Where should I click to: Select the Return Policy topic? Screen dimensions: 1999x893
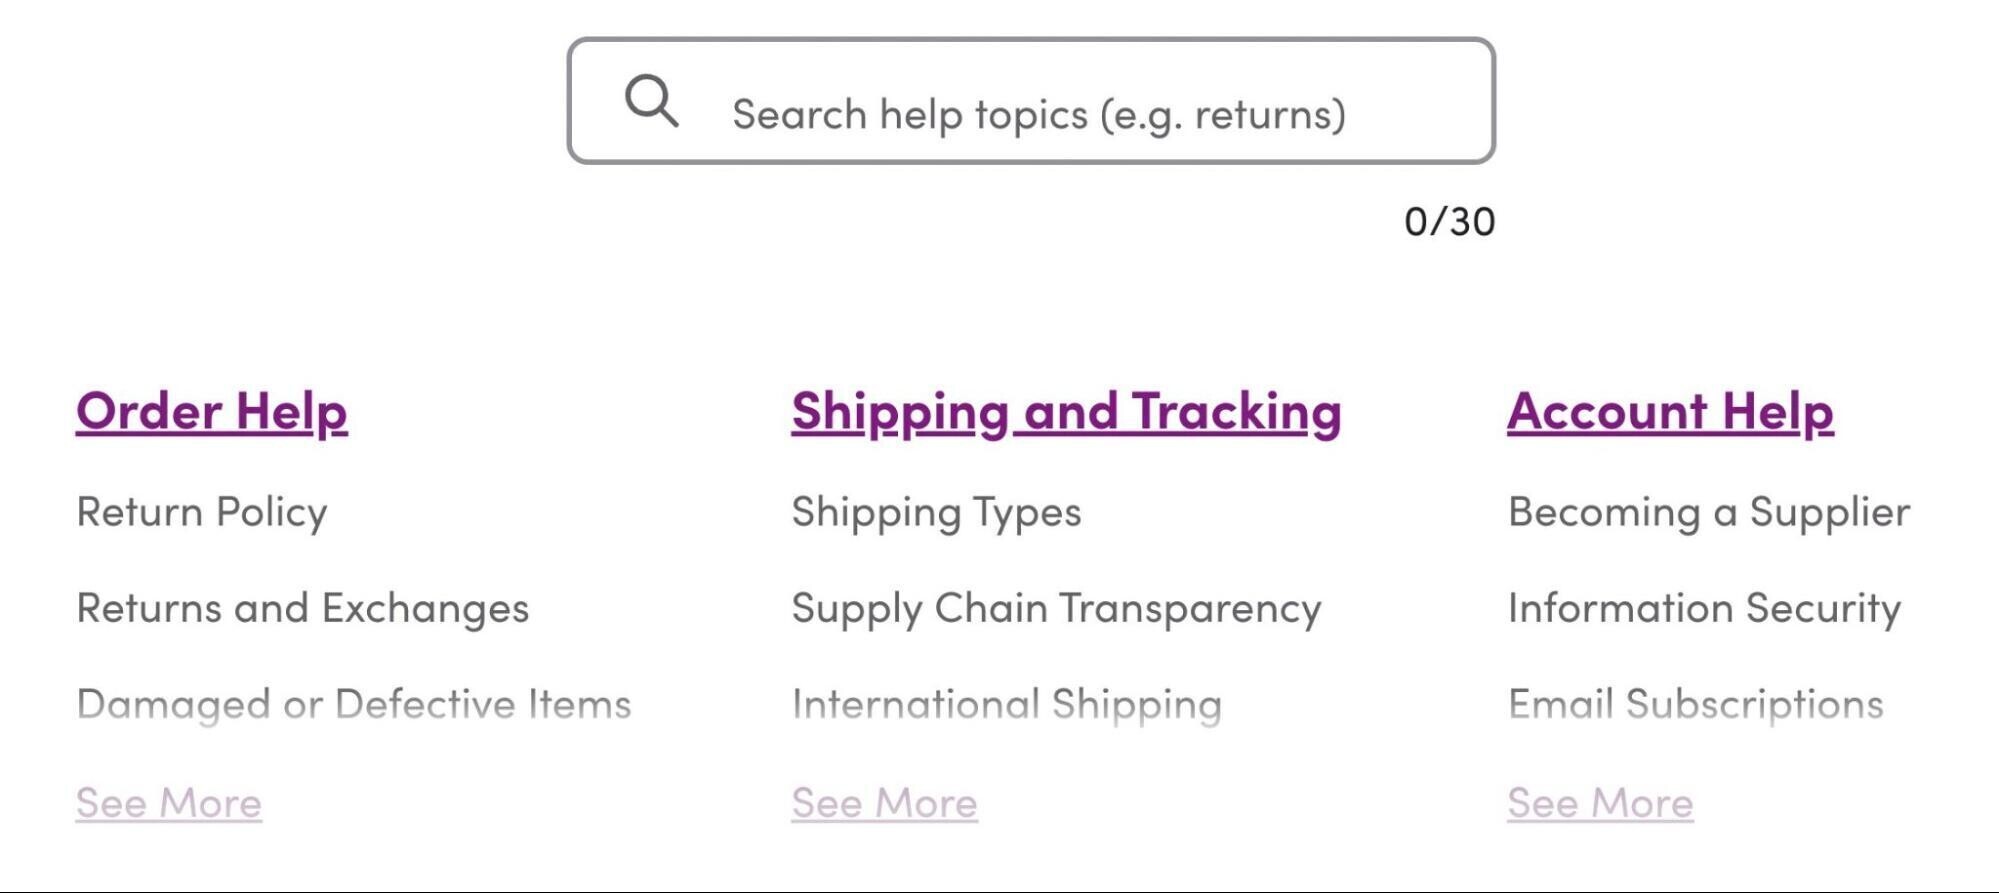(x=202, y=512)
